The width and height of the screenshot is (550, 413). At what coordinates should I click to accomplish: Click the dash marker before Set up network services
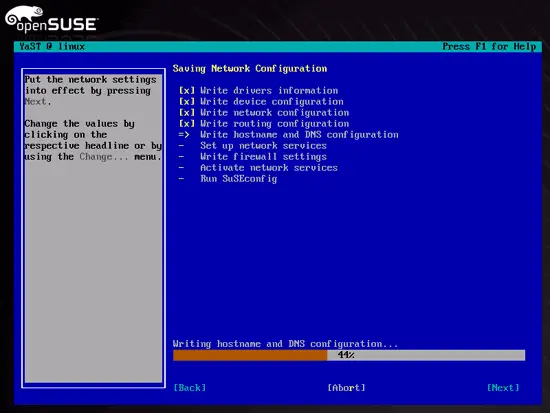pos(181,146)
